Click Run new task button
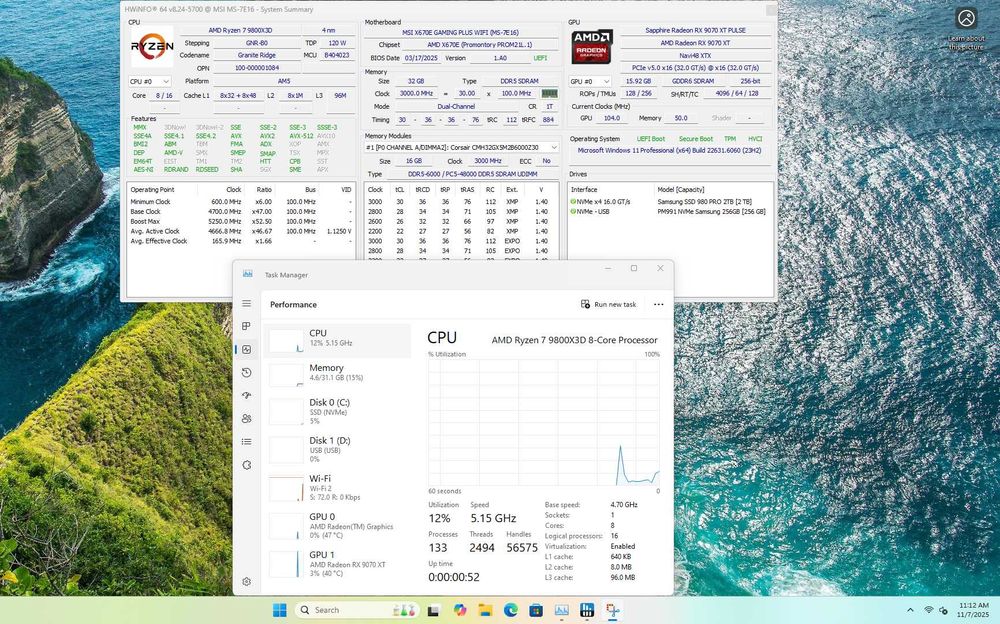The width and height of the screenshot is (1000, 624). coord(608,304)
